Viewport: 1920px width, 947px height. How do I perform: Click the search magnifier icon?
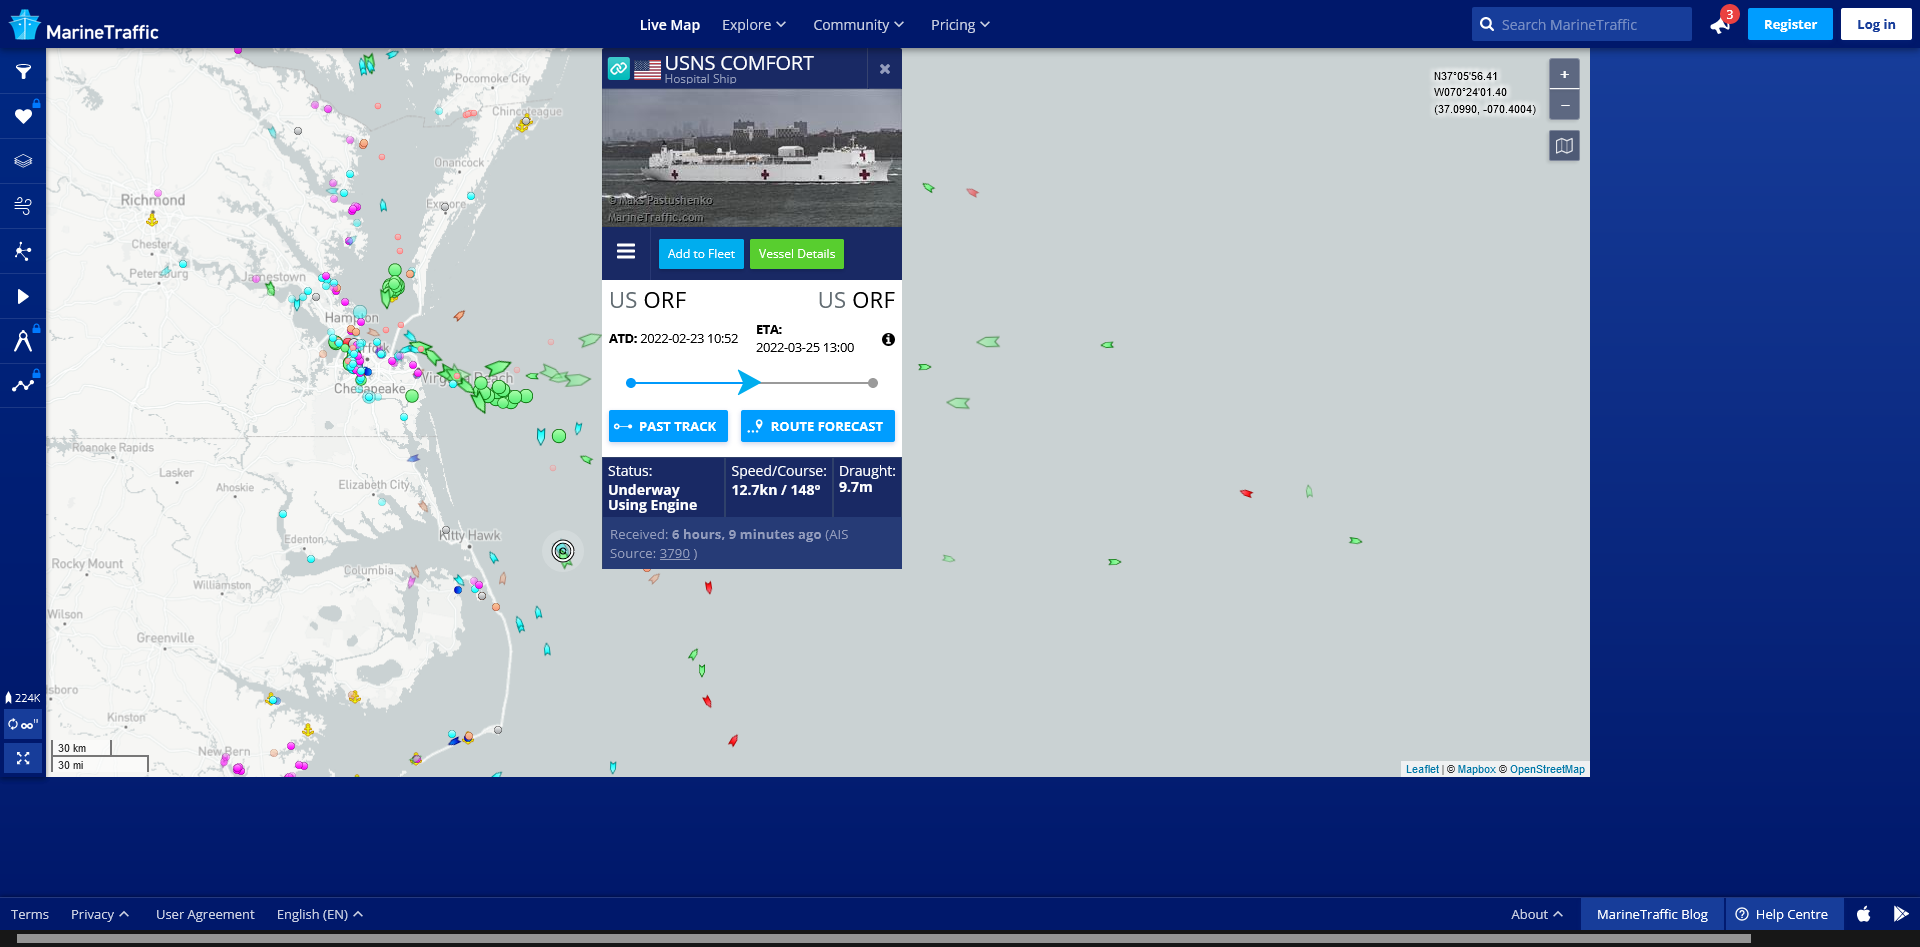[1487, 24]
